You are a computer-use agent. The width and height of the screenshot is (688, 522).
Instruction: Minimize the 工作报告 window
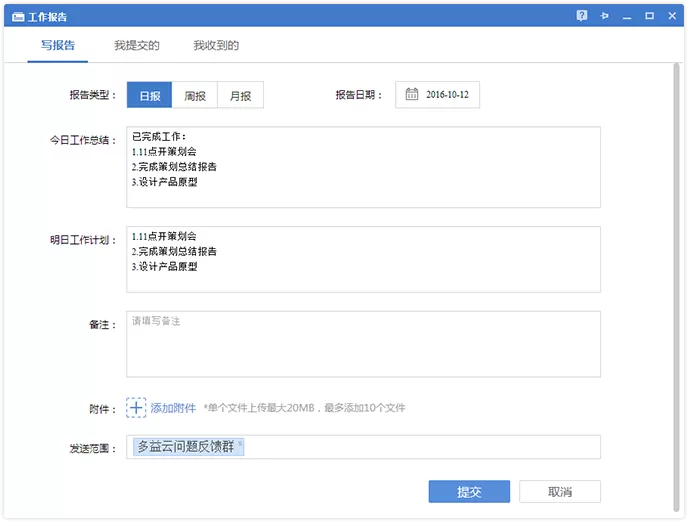pos(627,16)
